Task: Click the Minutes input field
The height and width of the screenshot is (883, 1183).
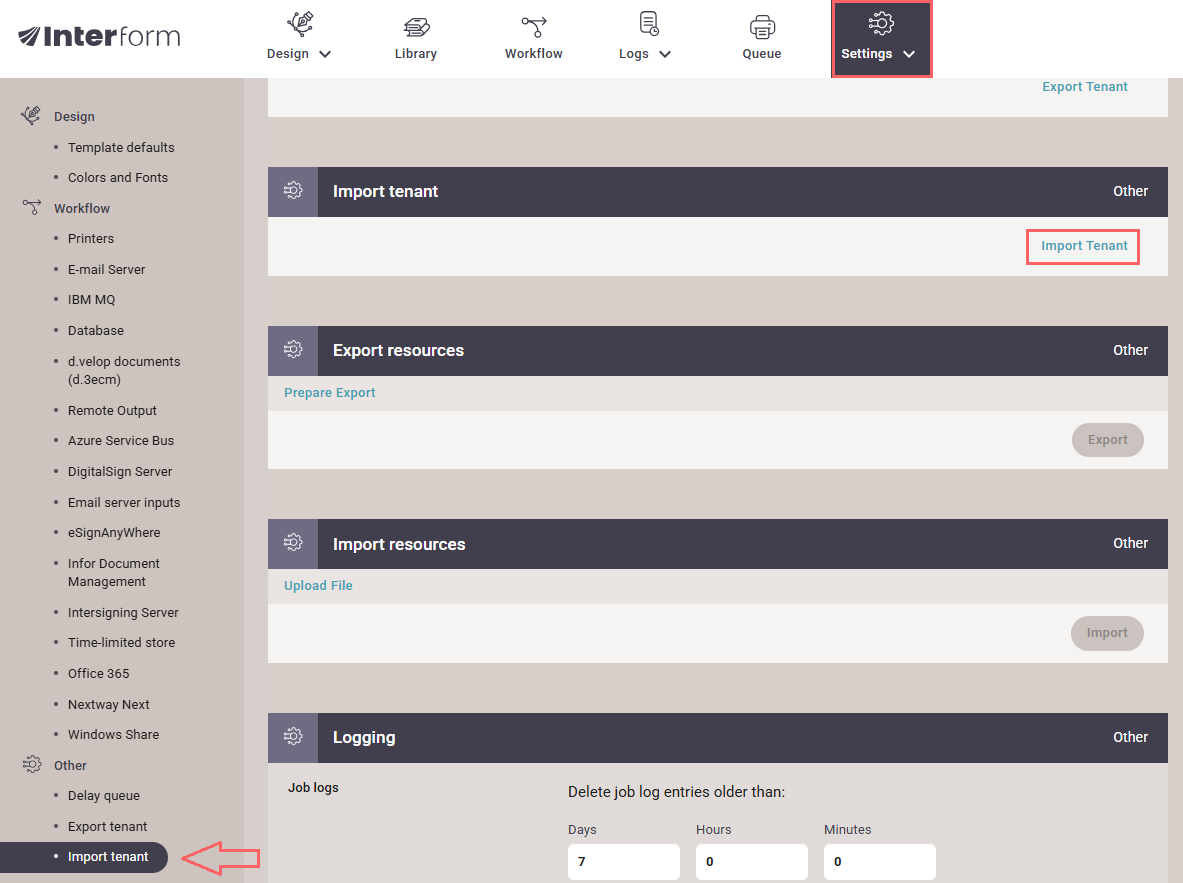Action: 879,861
